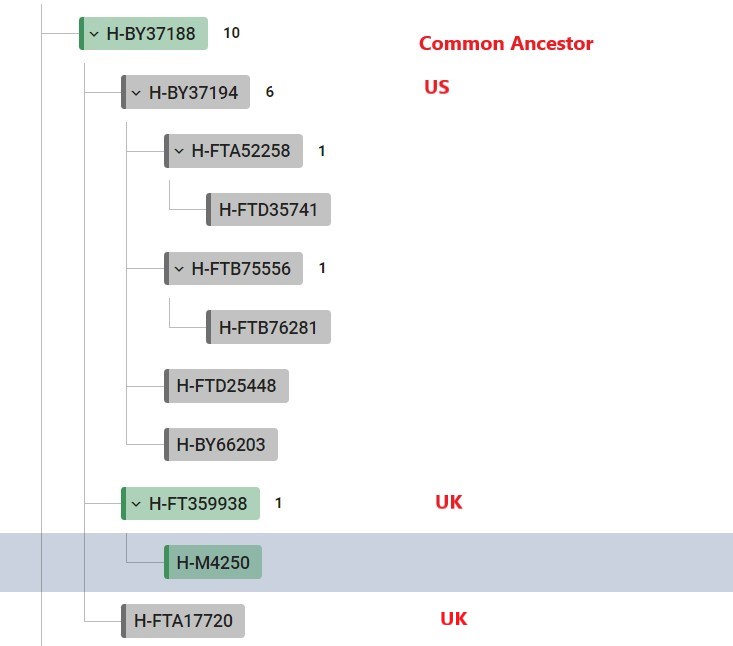Click the count 6 beside H-BY37194

point(270,92)
